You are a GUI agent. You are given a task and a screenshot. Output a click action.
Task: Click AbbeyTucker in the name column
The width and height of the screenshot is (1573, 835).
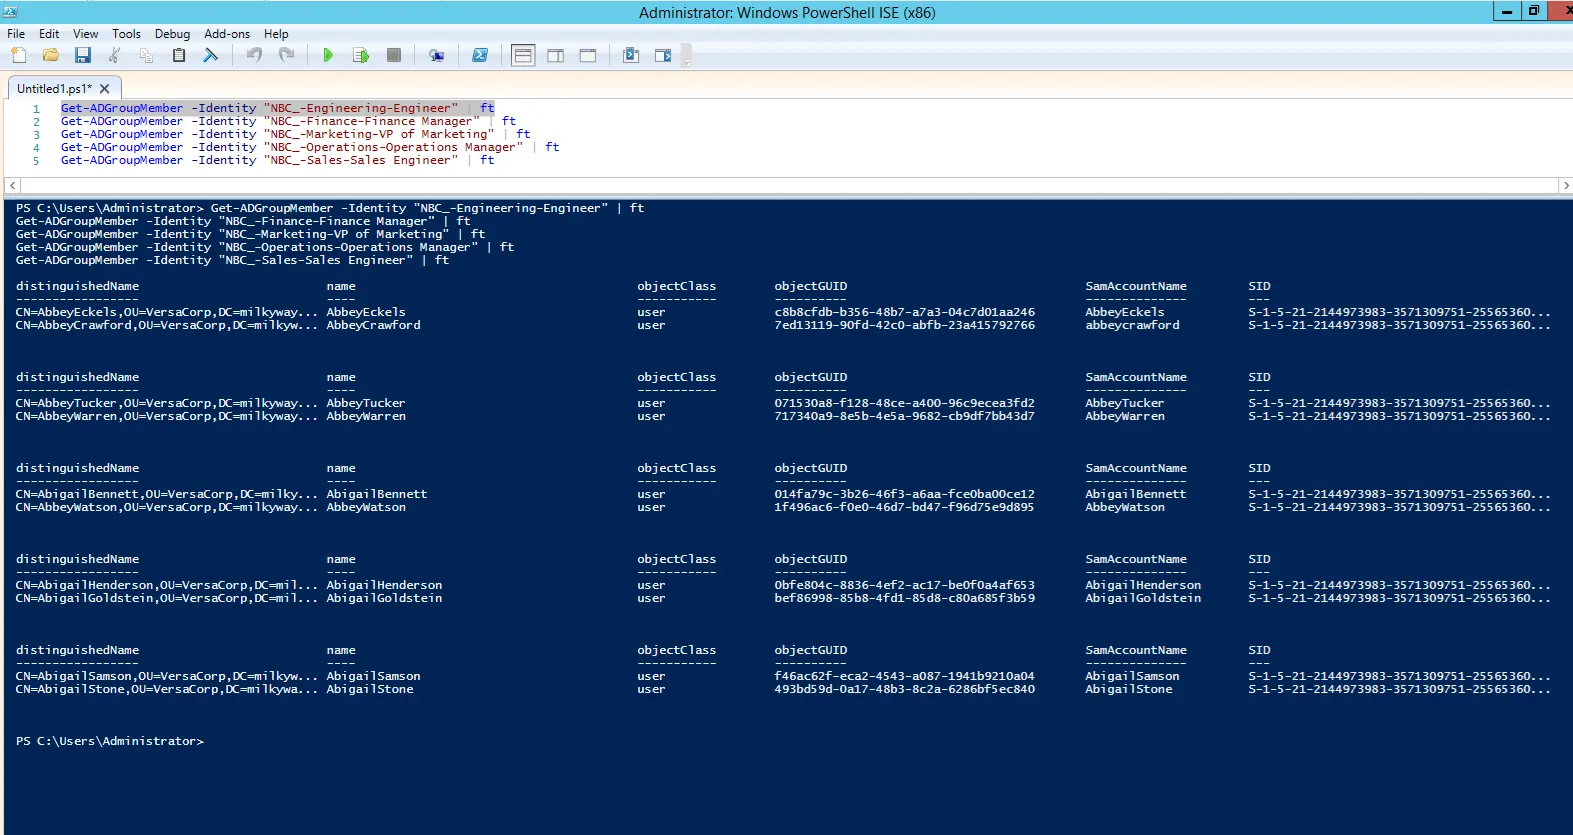(366, 403)
